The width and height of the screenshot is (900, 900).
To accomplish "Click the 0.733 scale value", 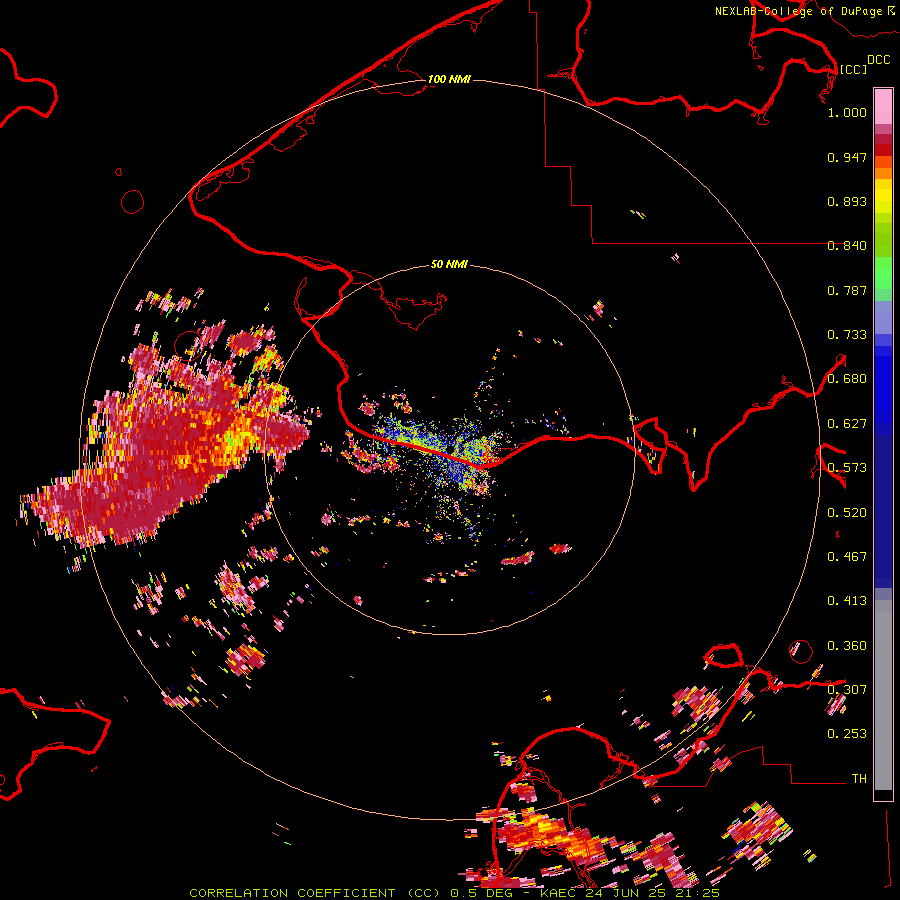I will click(847, 335).
